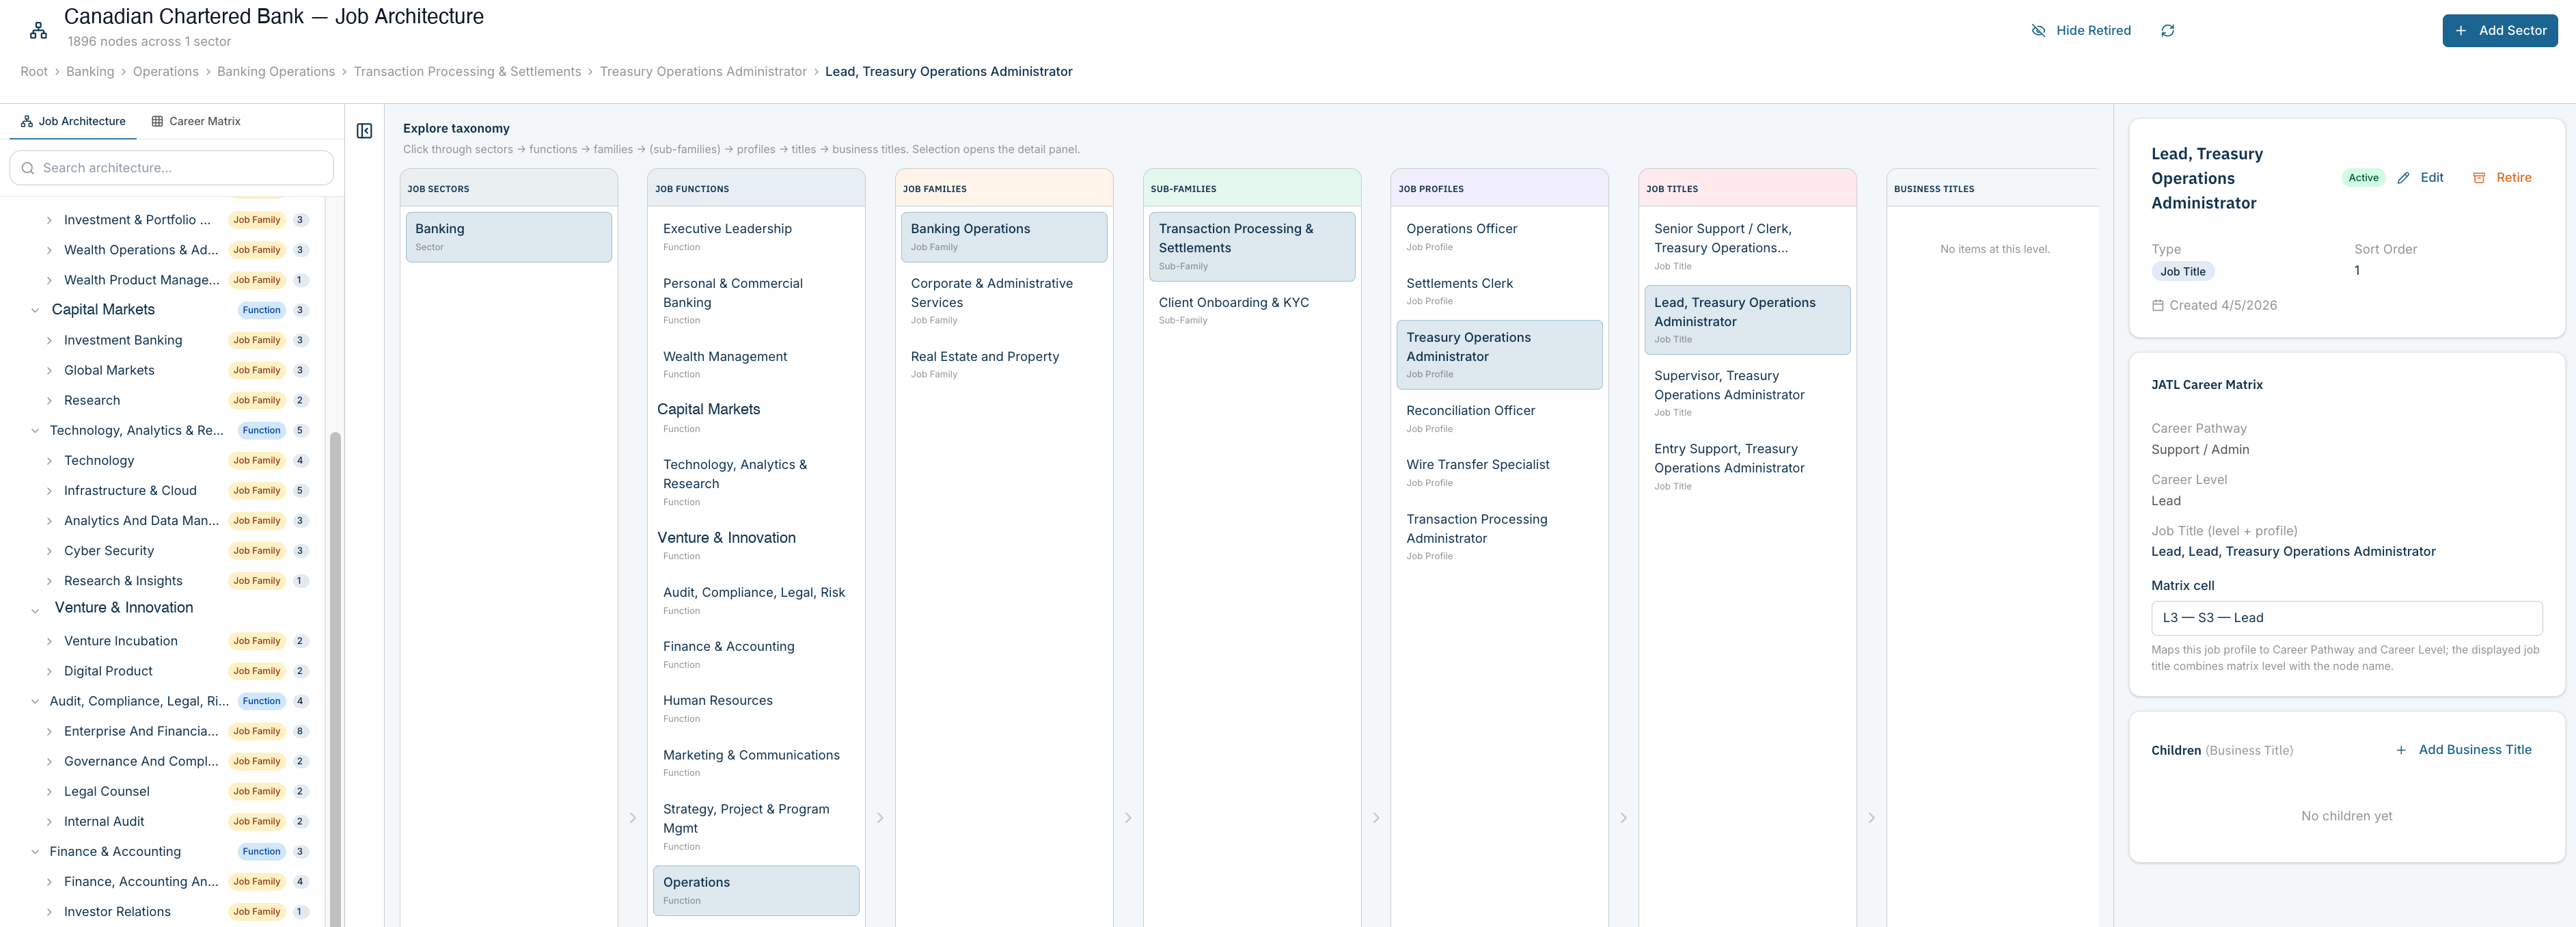2576x927 pixels.
Task: Click the Add Sector button
Action: click(x=2499, y=31)
